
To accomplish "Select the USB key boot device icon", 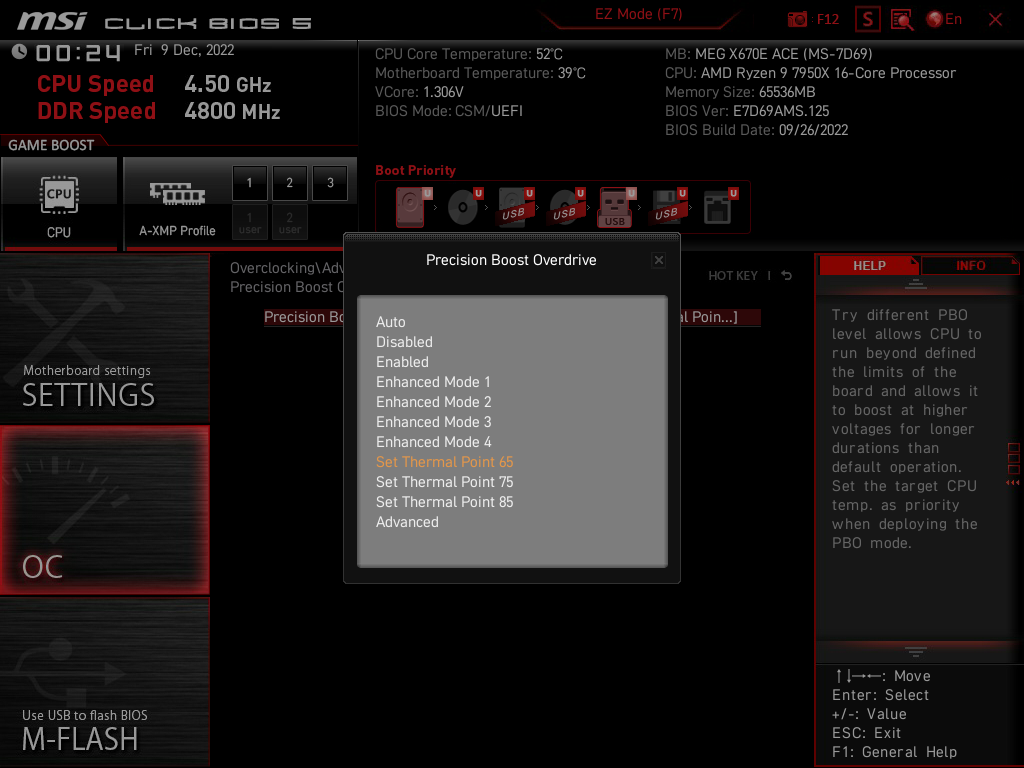I will pos(616,207).
